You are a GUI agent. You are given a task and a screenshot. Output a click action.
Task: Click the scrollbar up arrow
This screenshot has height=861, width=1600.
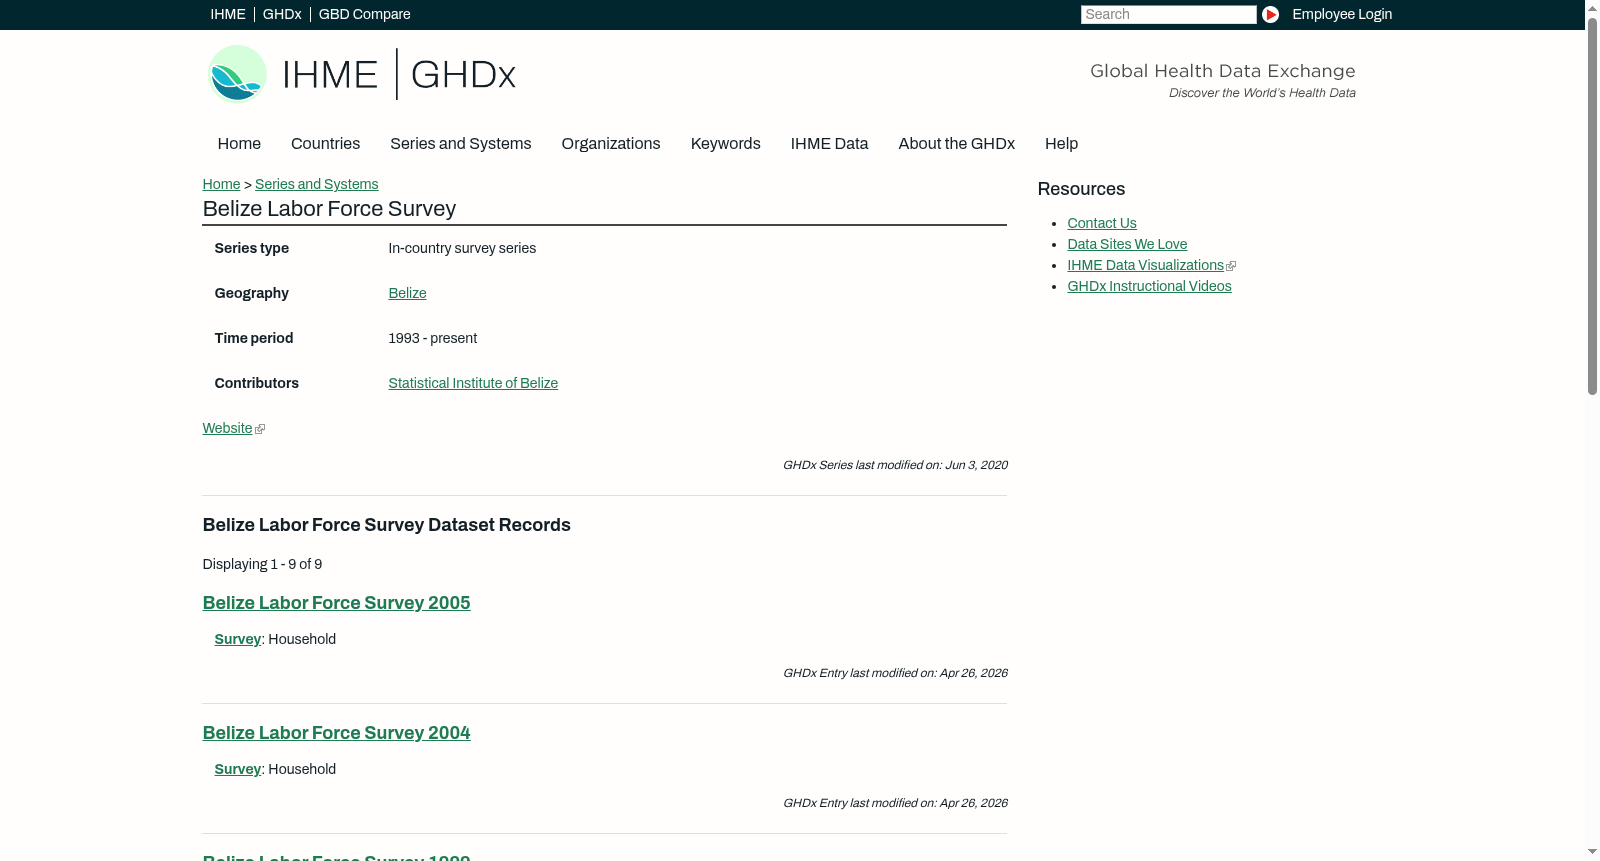(1592, 7)
